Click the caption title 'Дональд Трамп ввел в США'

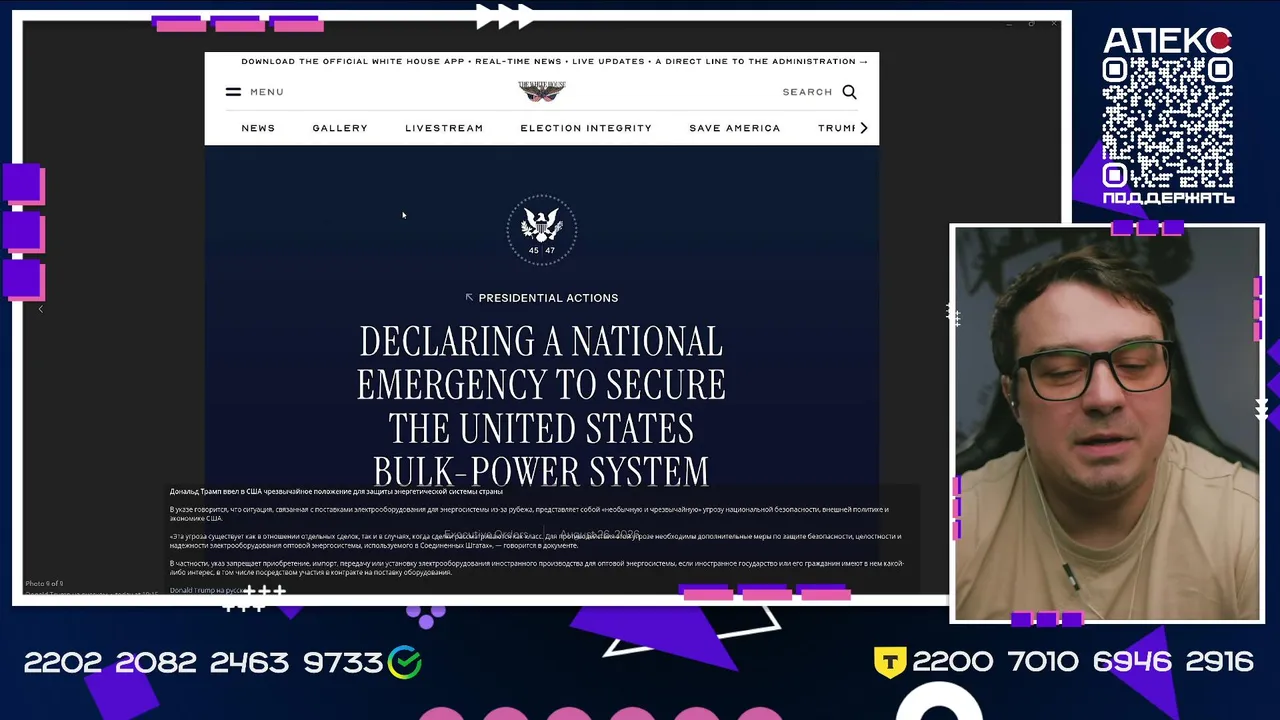[336, 491]
